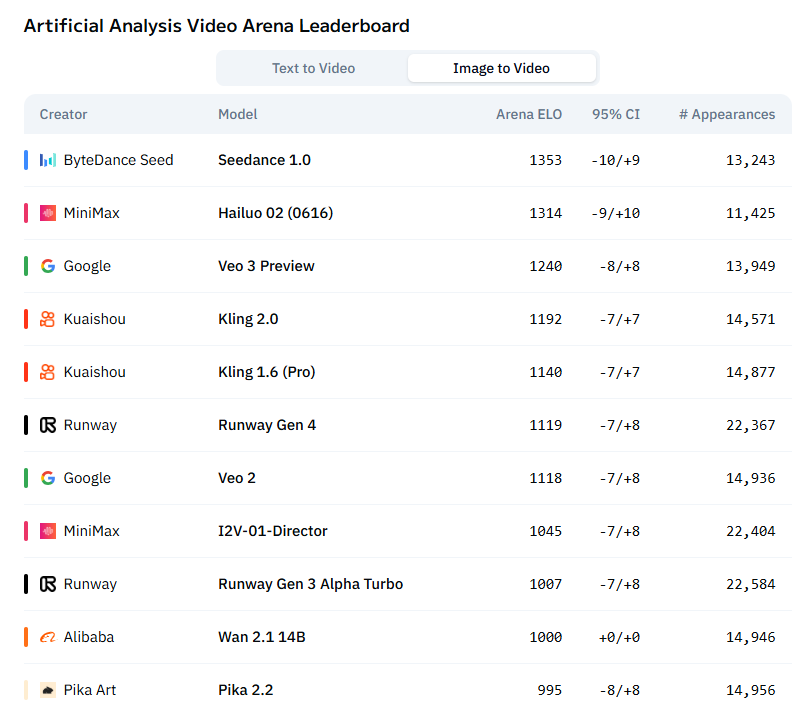Screen dimensions: 807x716
Task: Click the confidence interval +0/+0
Action: tap(620, 637)
